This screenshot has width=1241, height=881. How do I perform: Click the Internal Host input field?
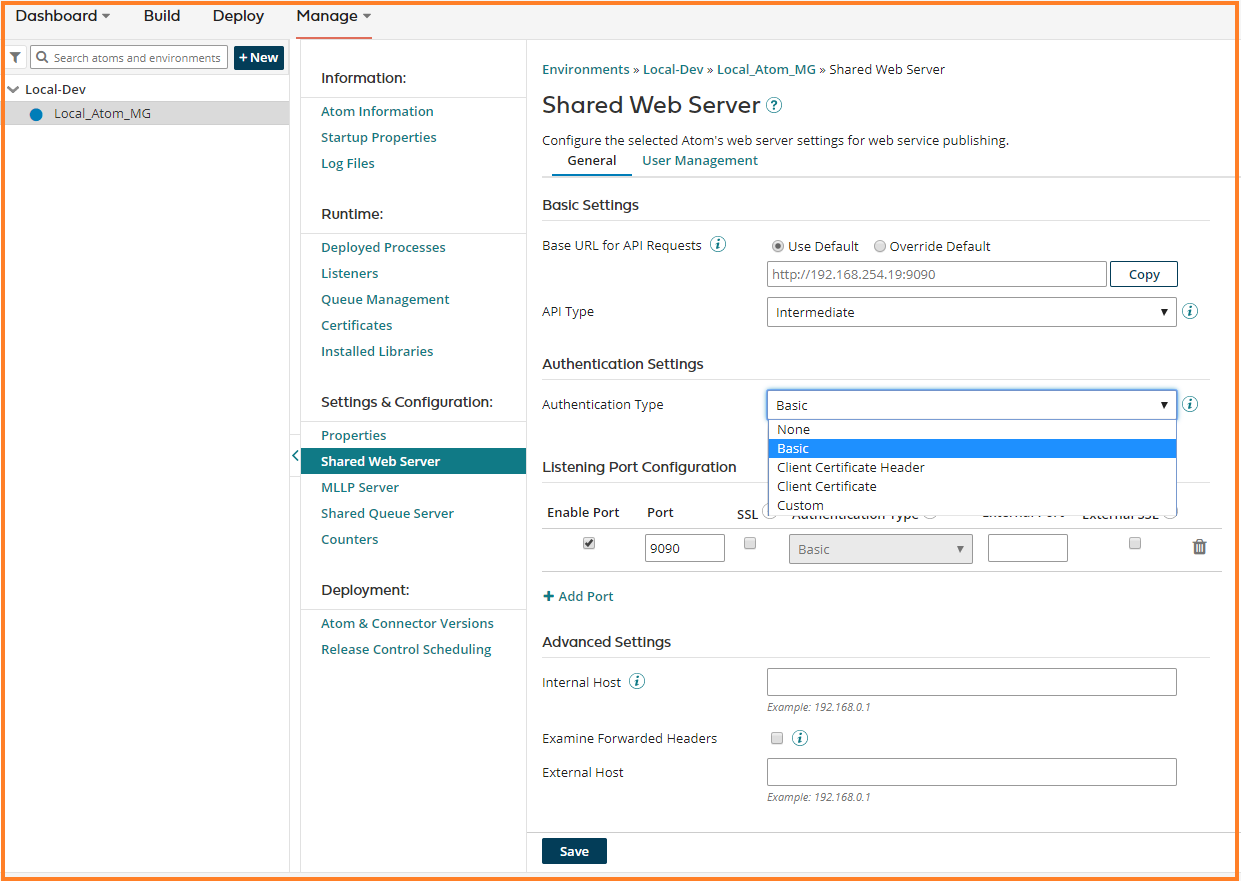(x=971, y=682)
